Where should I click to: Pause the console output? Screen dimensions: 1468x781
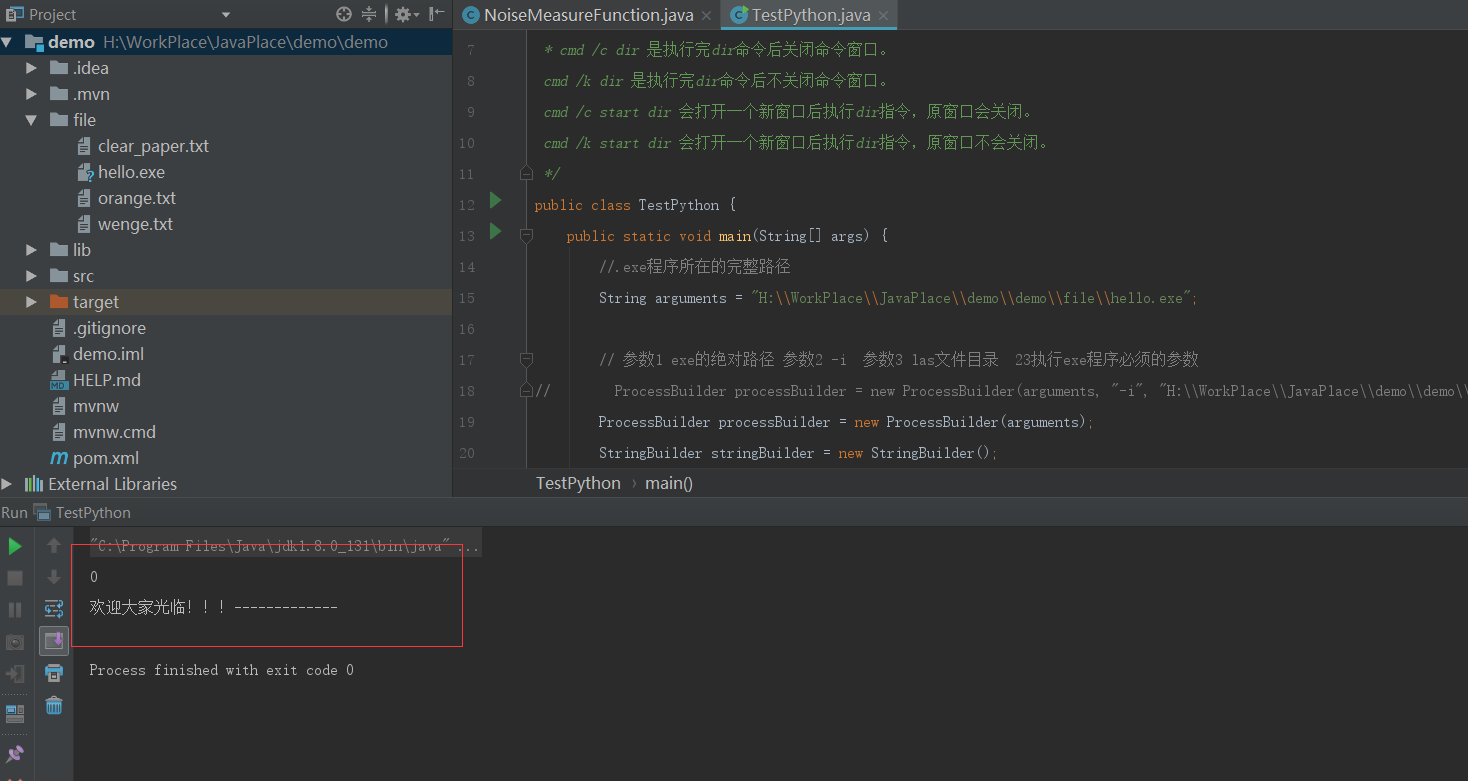(14, 608)
